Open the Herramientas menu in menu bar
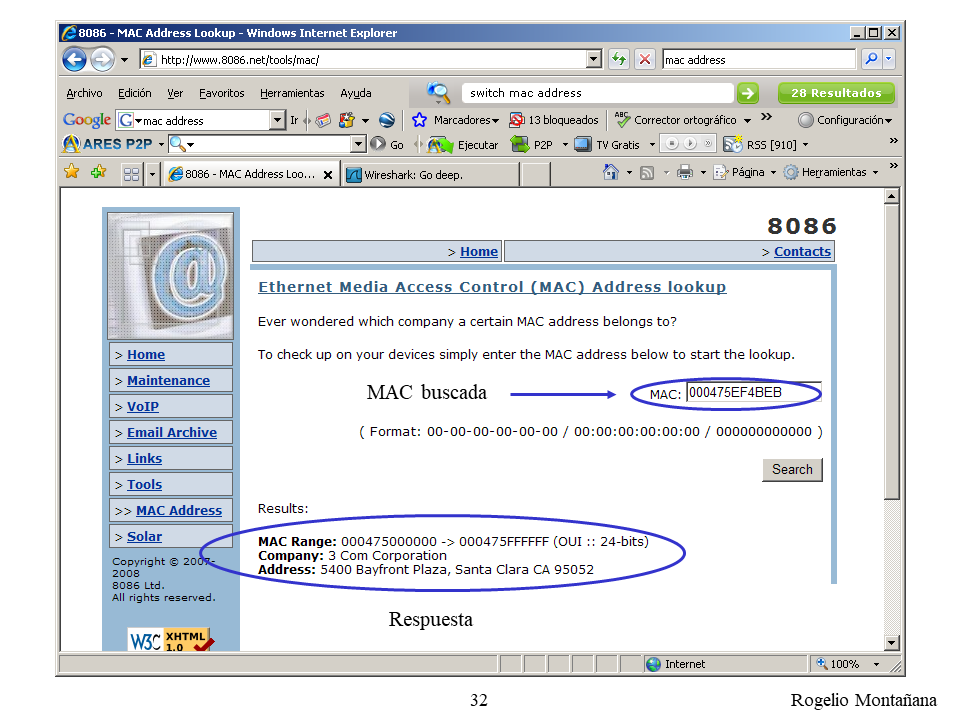 (x=292, y=93)
